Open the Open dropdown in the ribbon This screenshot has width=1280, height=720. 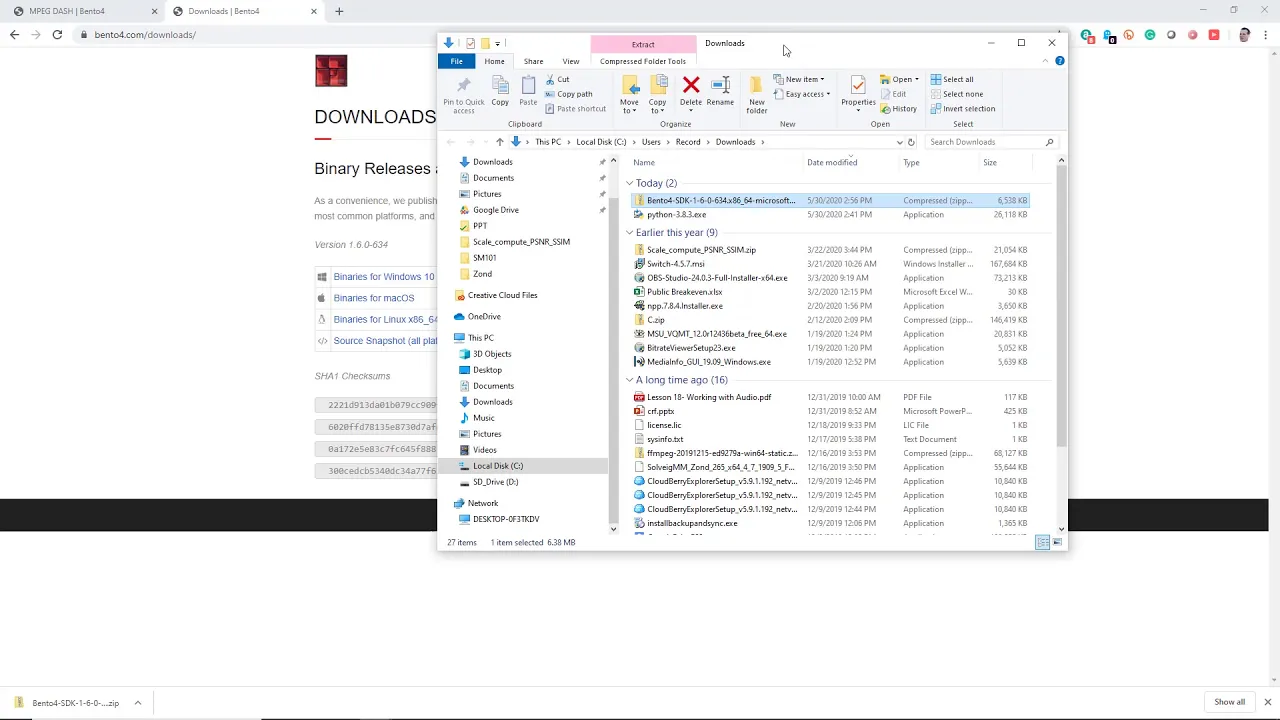click(900, 79)
